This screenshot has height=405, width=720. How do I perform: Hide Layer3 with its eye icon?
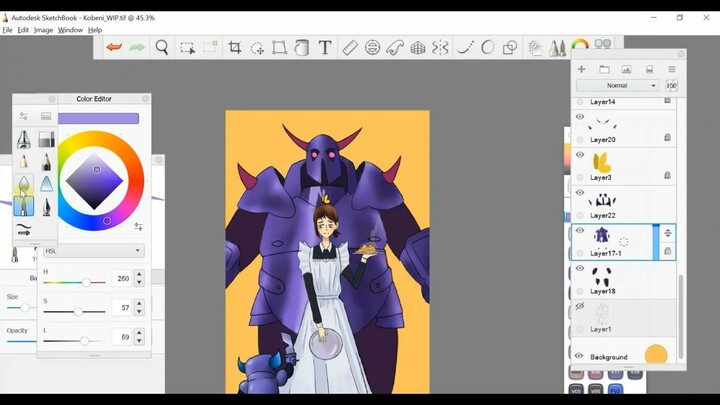(x=579, y=155)
